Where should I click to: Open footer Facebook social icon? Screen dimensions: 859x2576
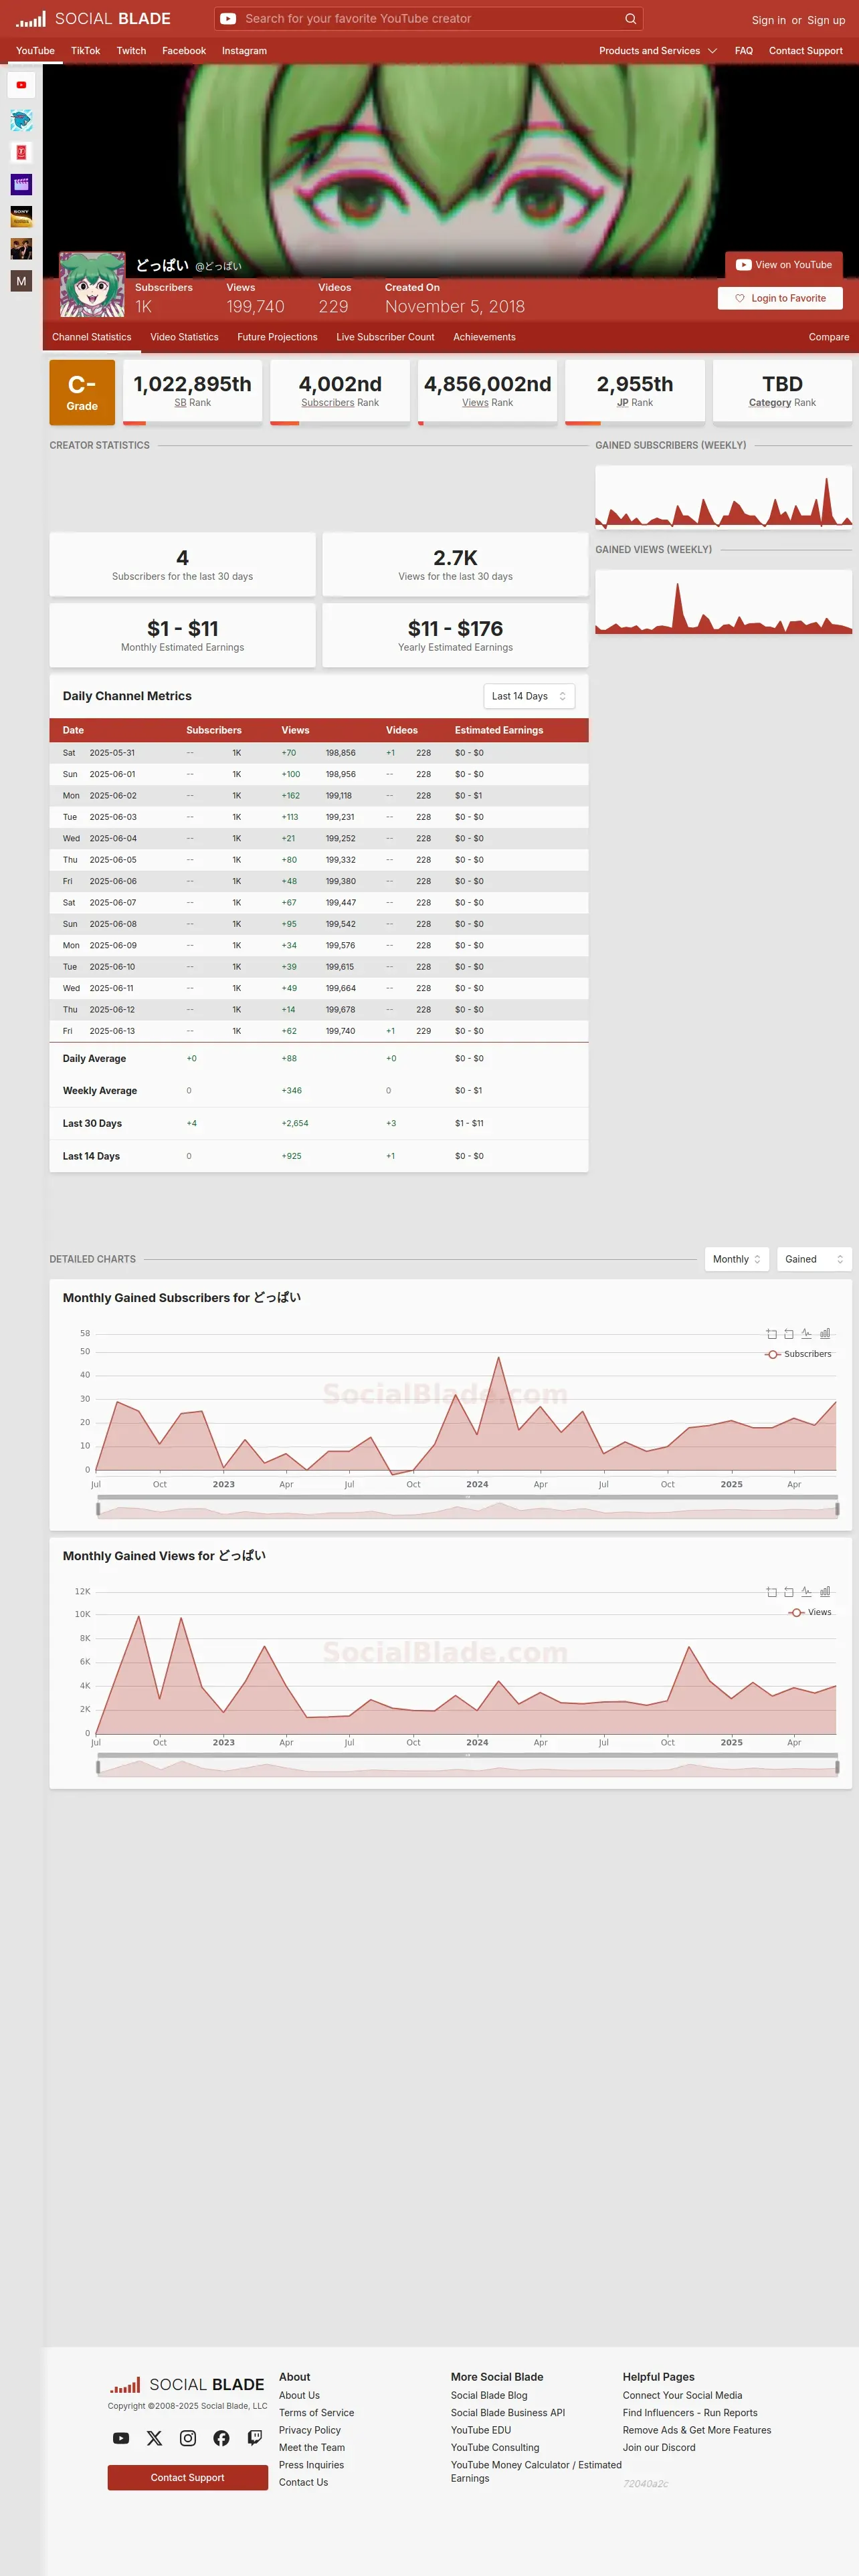(221, 2438)
